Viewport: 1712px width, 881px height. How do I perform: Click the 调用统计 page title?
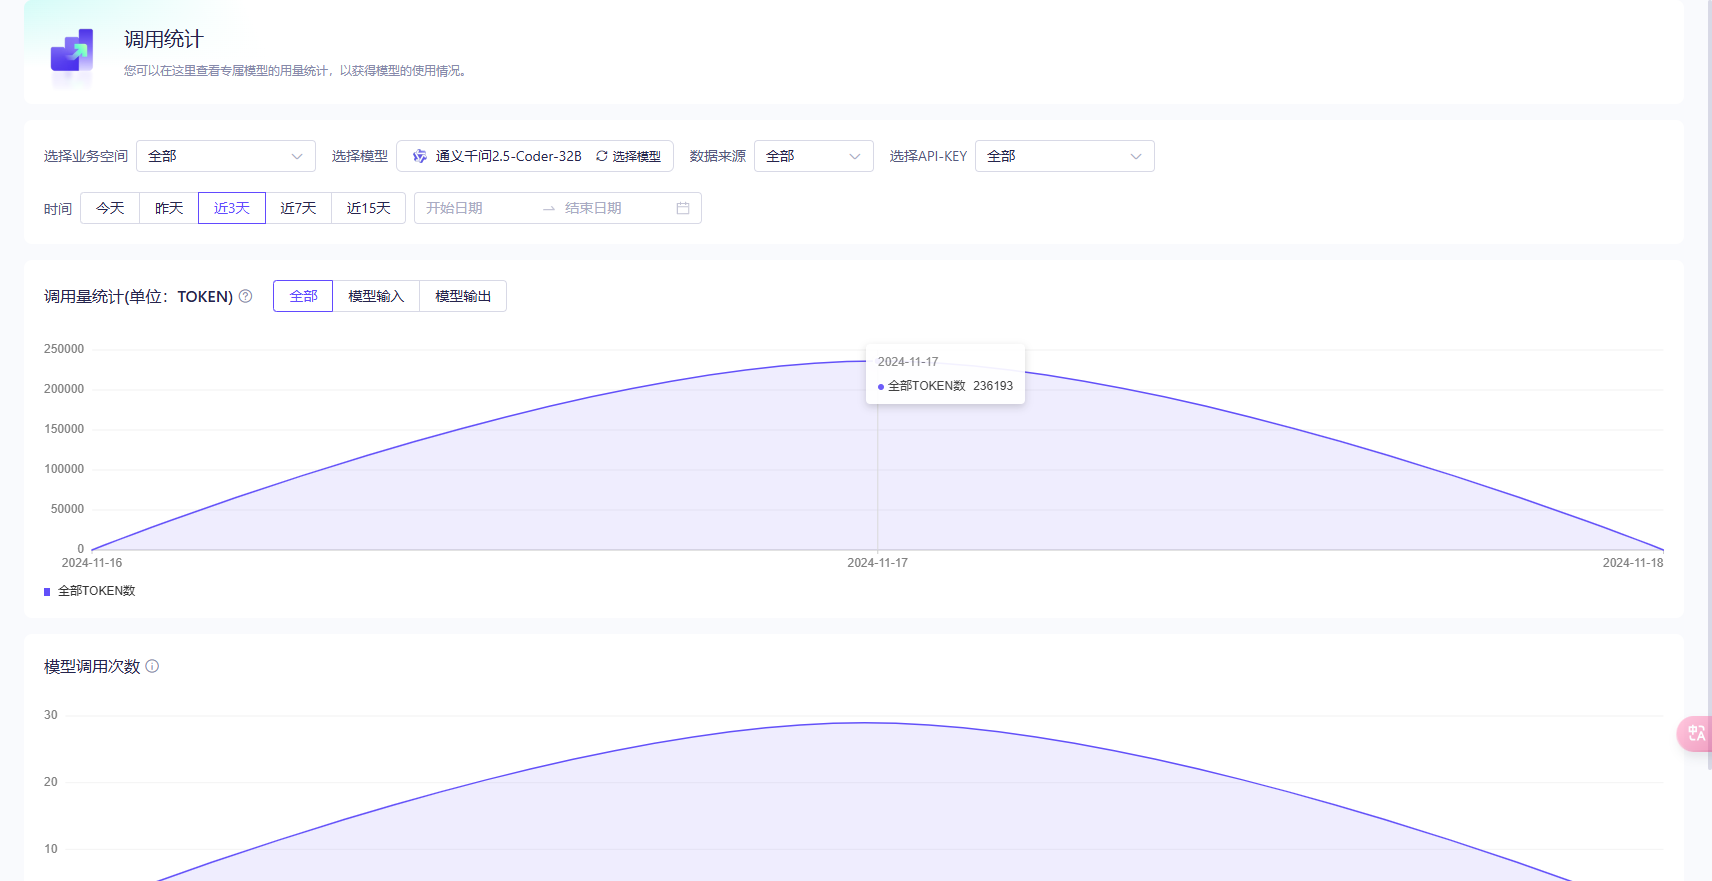(x=164, y=39)
